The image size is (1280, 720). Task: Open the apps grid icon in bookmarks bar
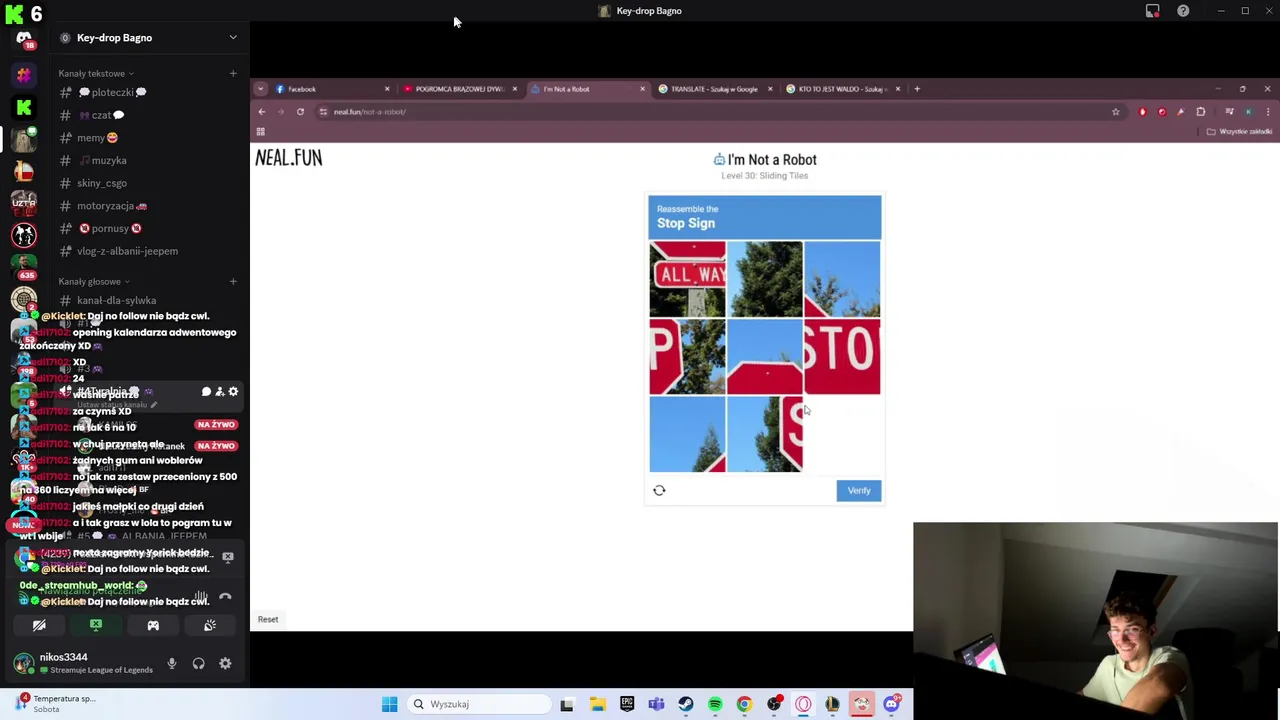click(260, 132)
